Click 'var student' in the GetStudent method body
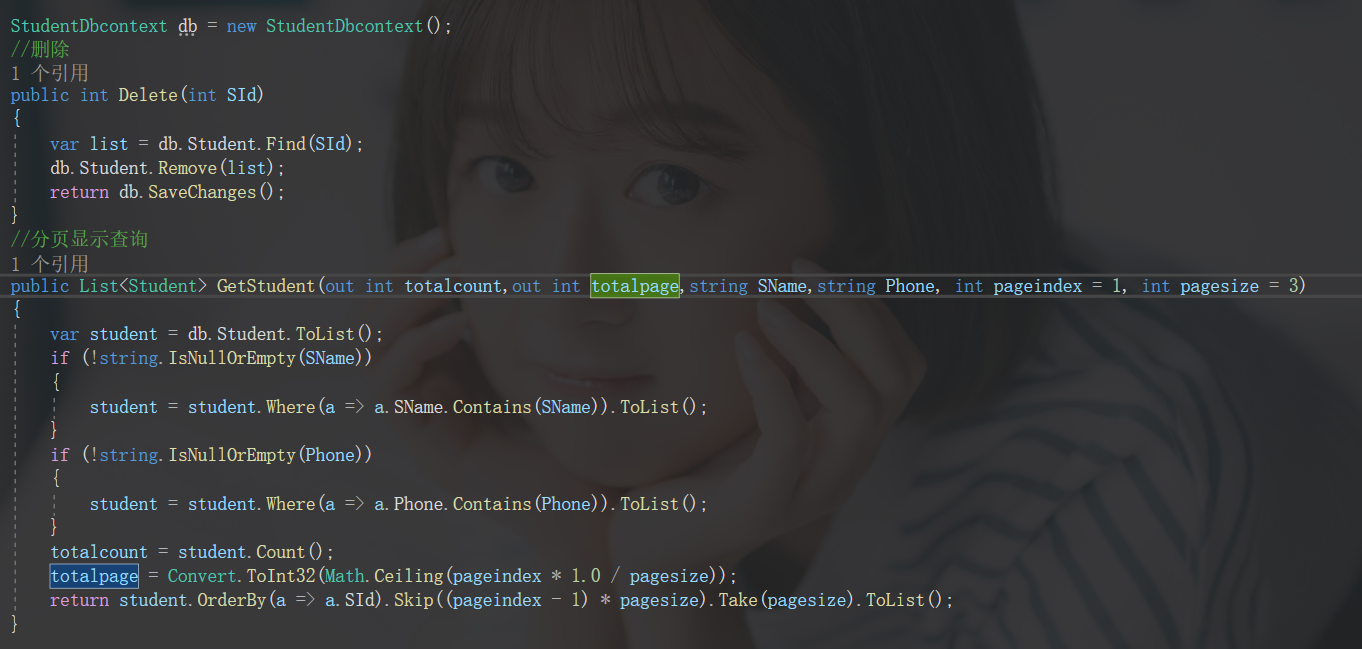 (104, 334)
